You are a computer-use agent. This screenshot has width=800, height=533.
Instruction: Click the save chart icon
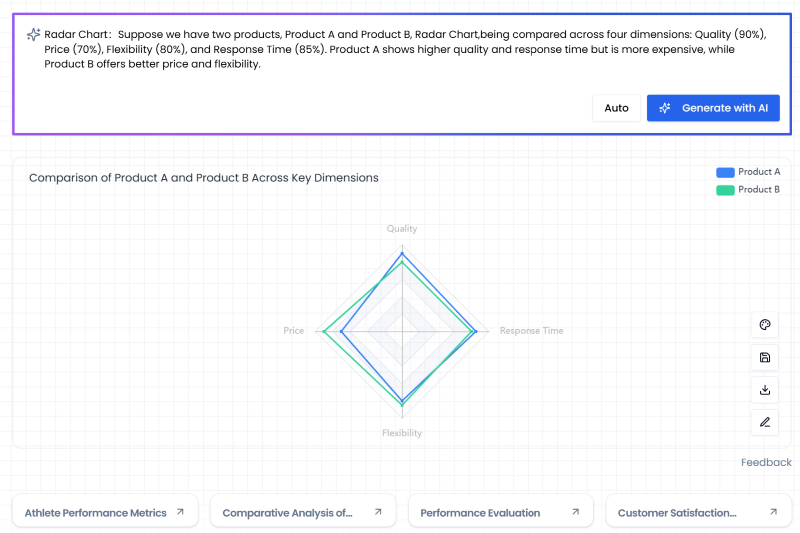(x=765, y=357)
